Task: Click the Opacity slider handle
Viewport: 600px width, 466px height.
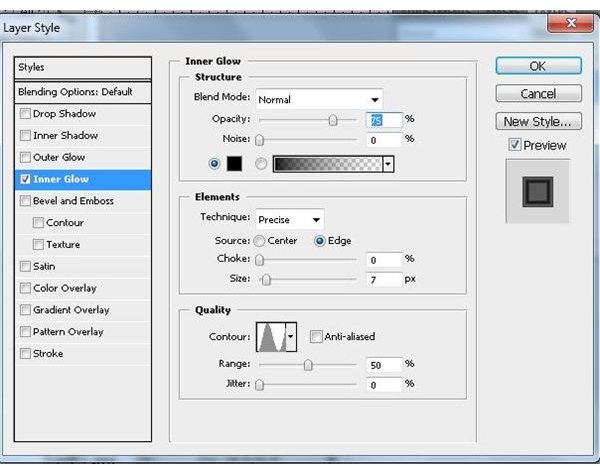Action: [333, 121]
